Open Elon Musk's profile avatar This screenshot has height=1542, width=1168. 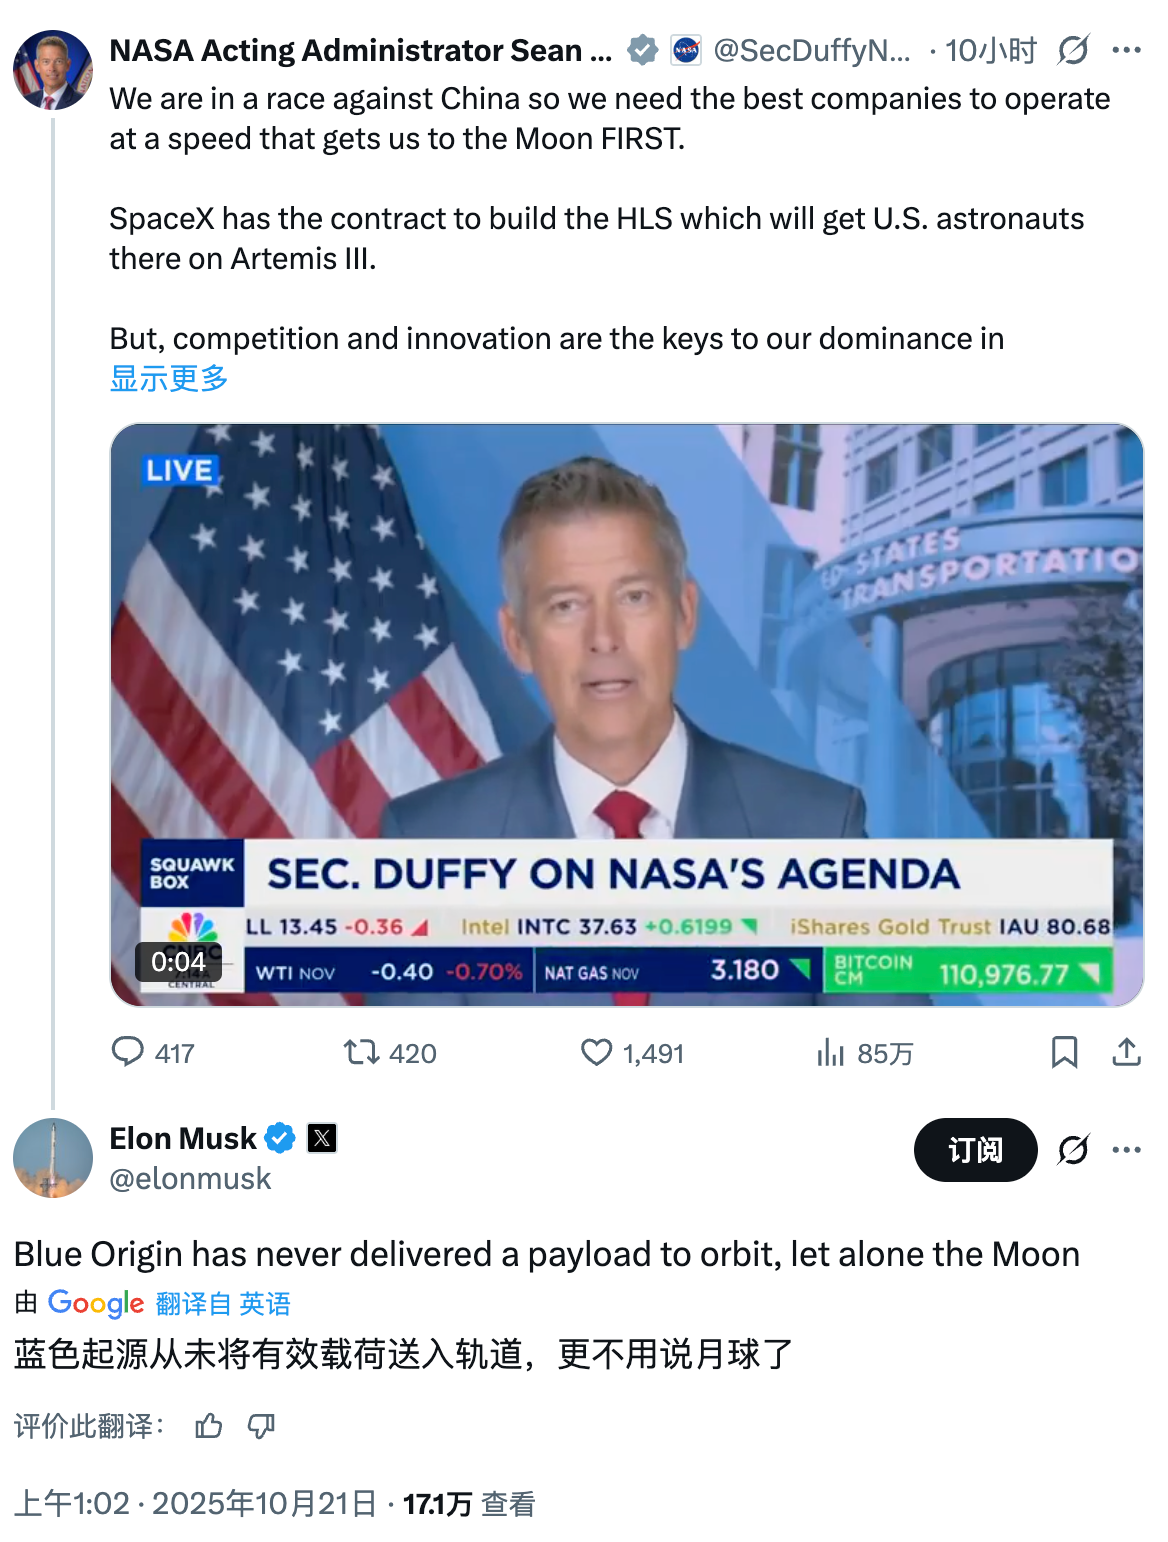[x=53, y=1158]
